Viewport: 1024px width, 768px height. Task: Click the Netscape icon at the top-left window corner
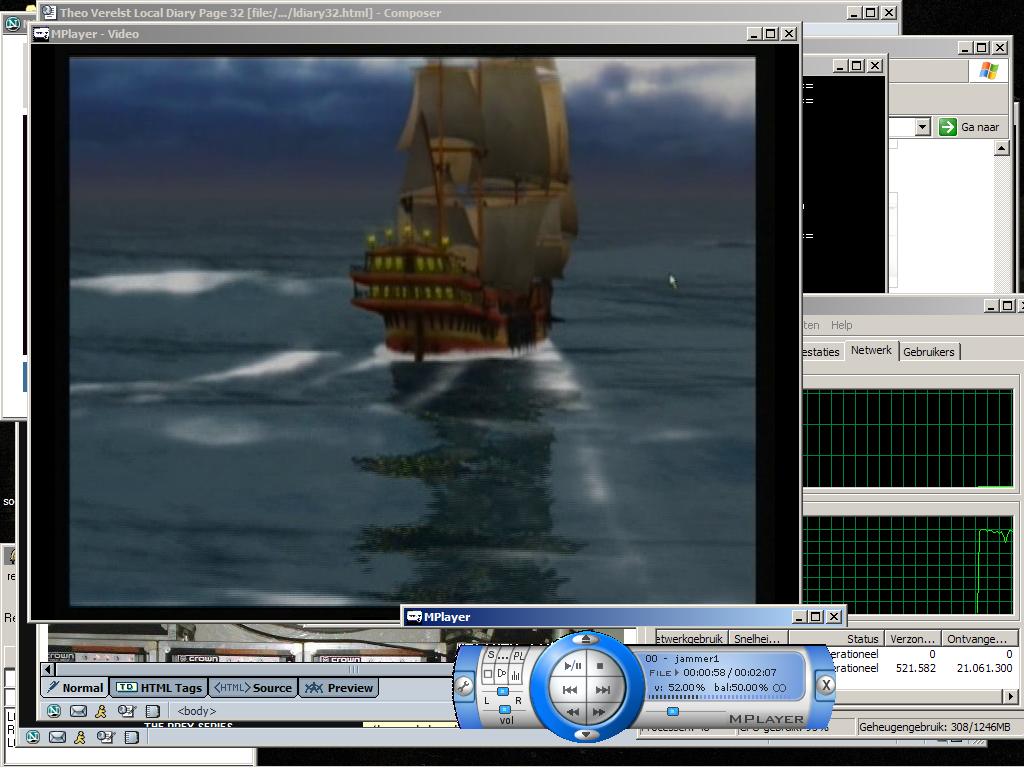pyautogui.click(x=12, y=24)
